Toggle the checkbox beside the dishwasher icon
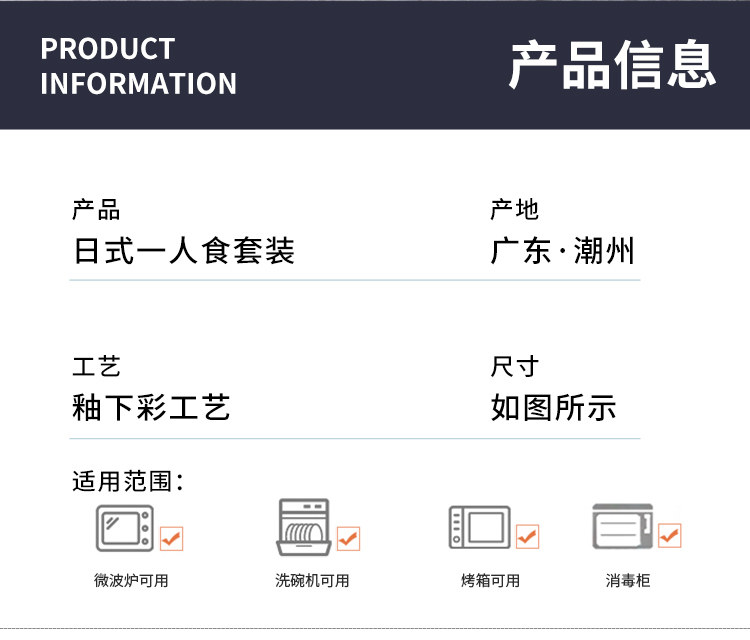Image resolution: width=750 pixels, height=640 pixels. (348, 538)
